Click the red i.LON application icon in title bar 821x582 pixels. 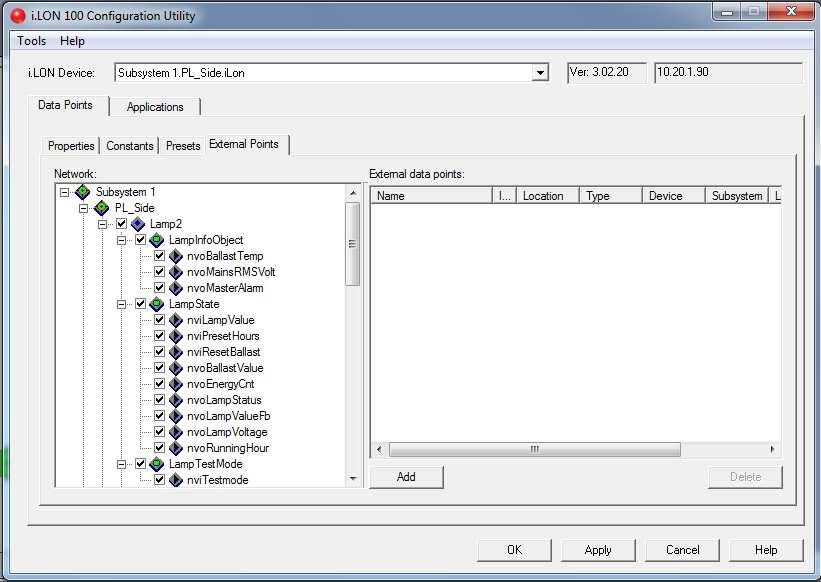coord(18,16)
